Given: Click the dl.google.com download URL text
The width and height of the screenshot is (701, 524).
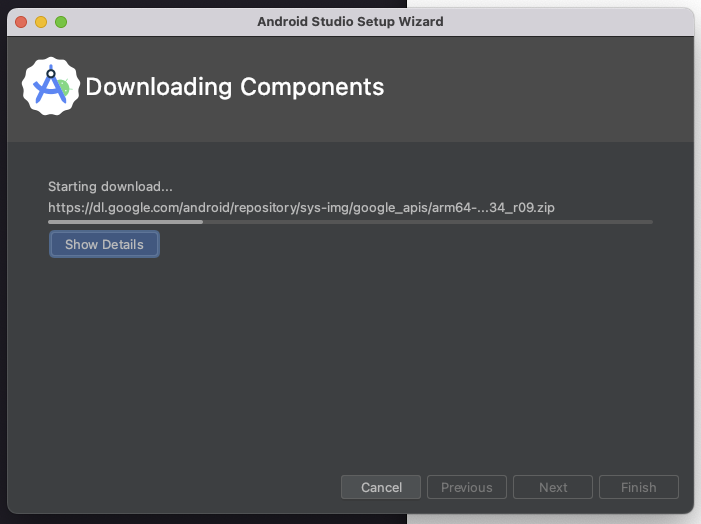Looking at the screenshot, I should point(301,207).
